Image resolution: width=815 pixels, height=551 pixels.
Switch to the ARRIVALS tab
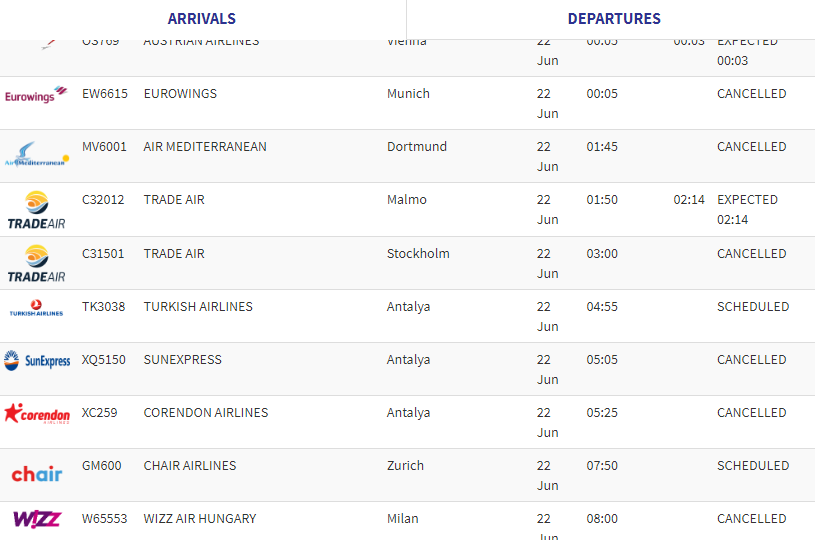coord(202,19)
